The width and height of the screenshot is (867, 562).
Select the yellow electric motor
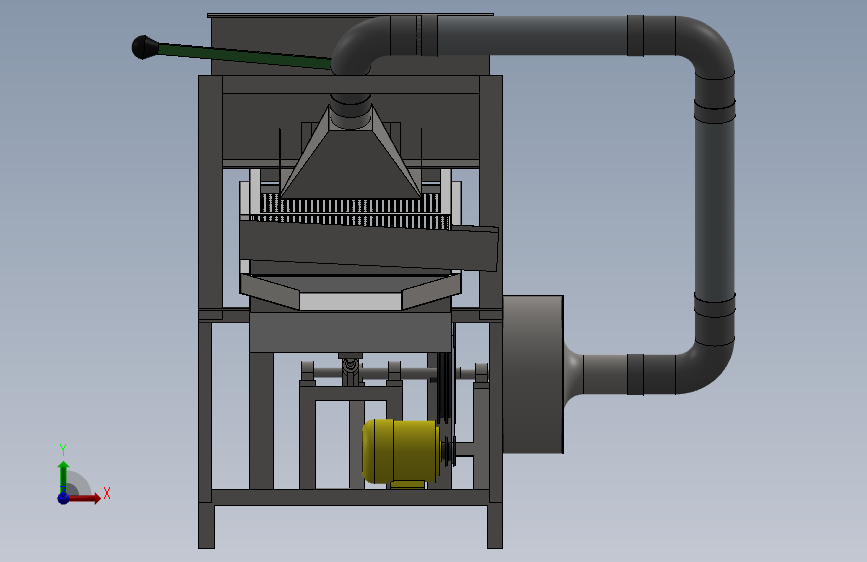pos(401,452)
